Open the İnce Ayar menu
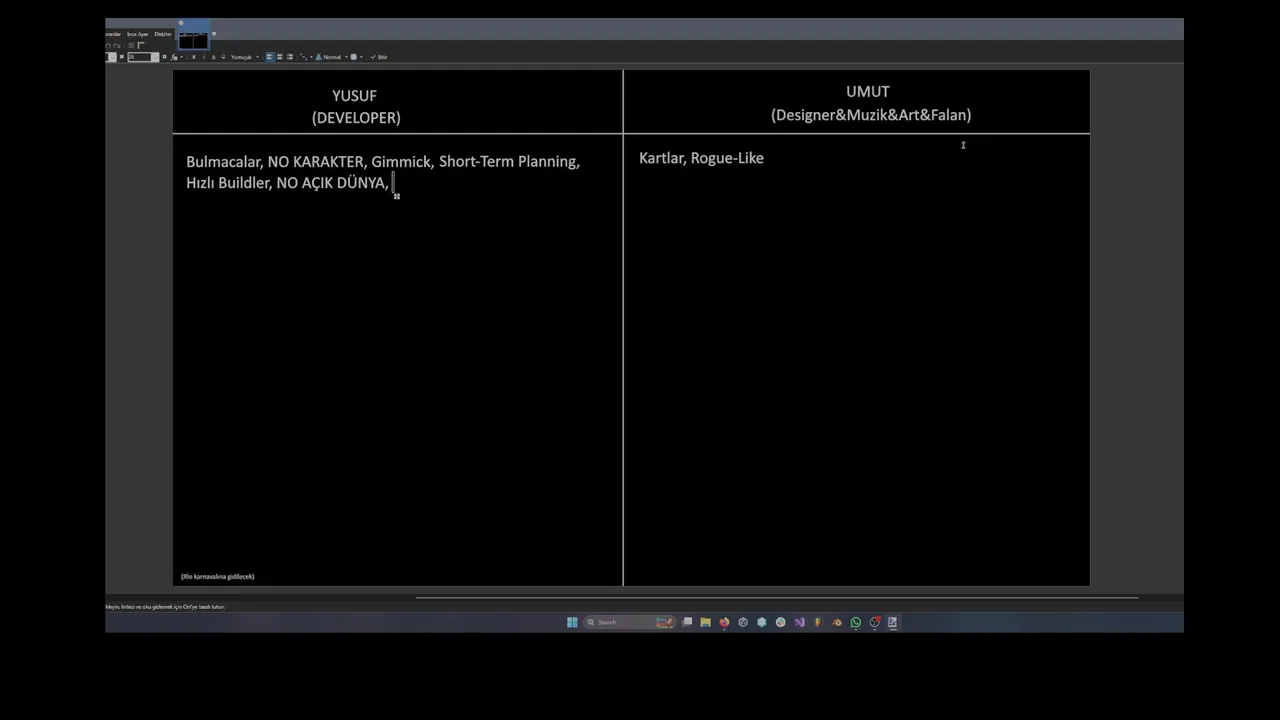Screen dimensions: 1280x720 [x=138, y=34]
